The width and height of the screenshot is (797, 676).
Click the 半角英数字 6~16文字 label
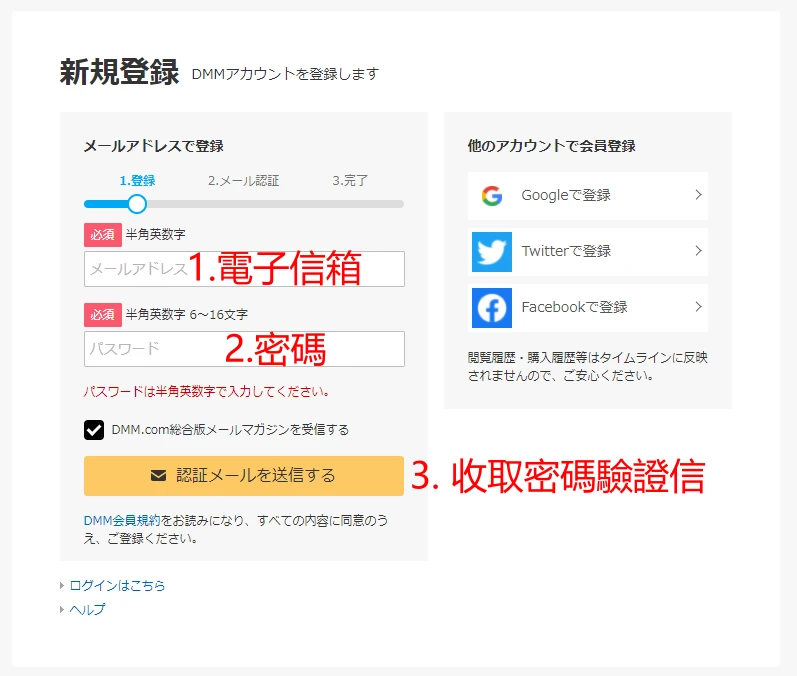187,315
